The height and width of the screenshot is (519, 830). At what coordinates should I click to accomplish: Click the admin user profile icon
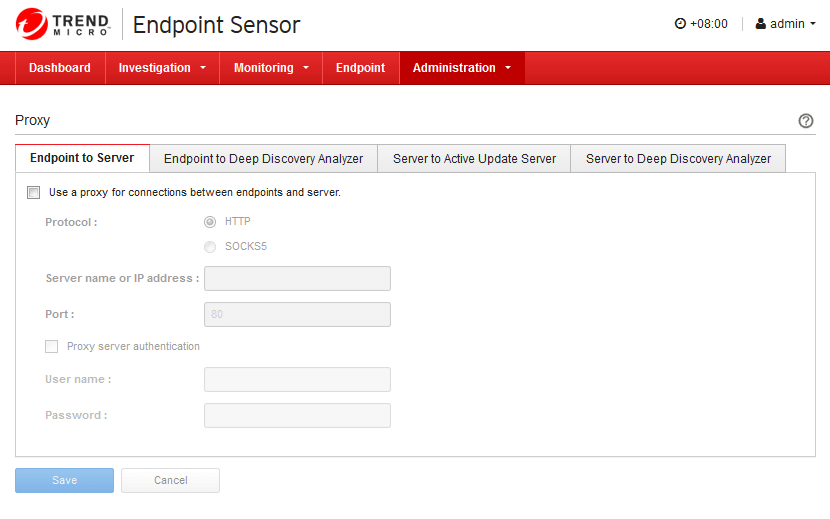point(761,24)
